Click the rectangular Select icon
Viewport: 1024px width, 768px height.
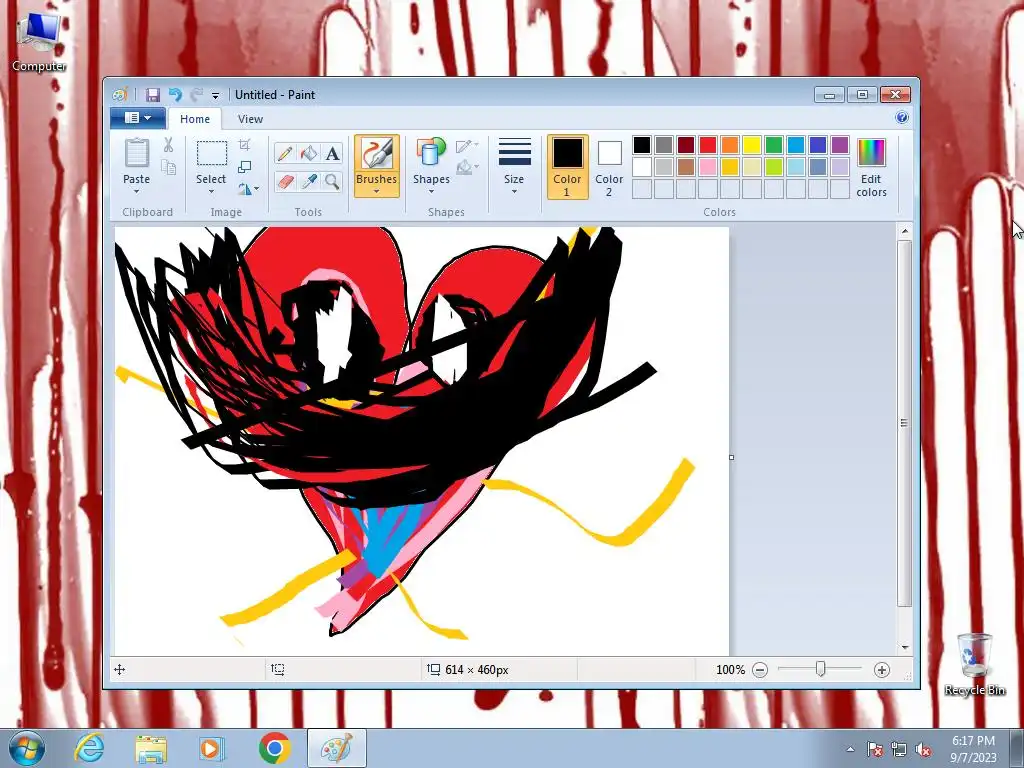[x=212, y=153]
